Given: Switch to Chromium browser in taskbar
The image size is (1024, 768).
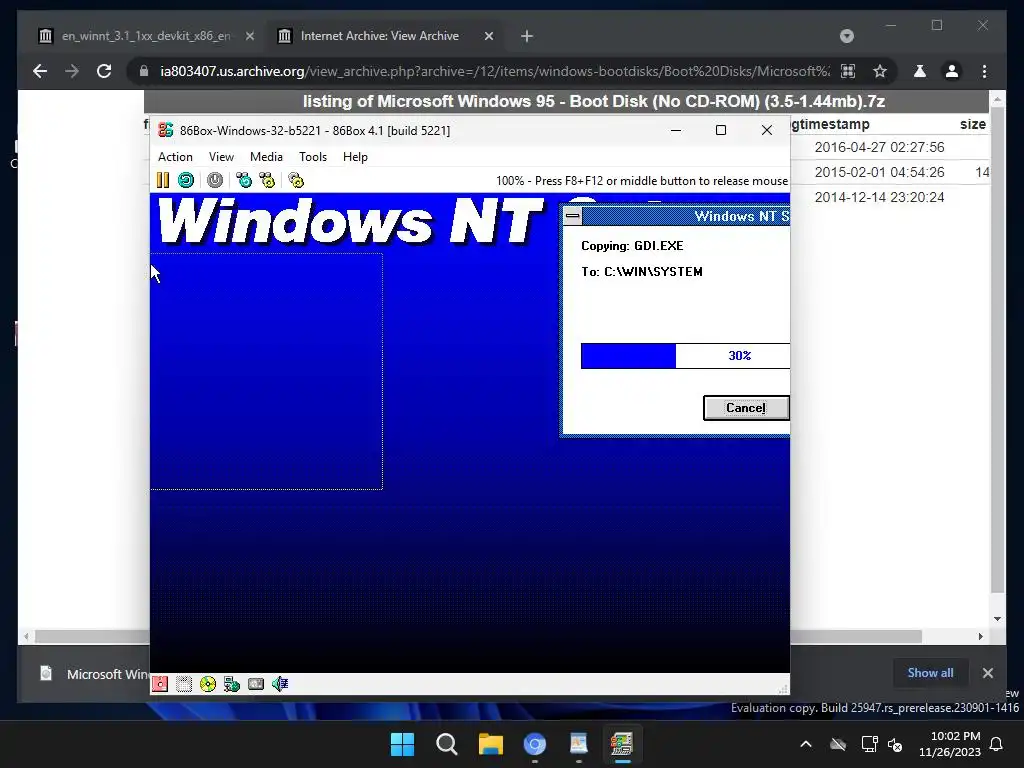Looking at the screenshot, I should coord(534,744).
